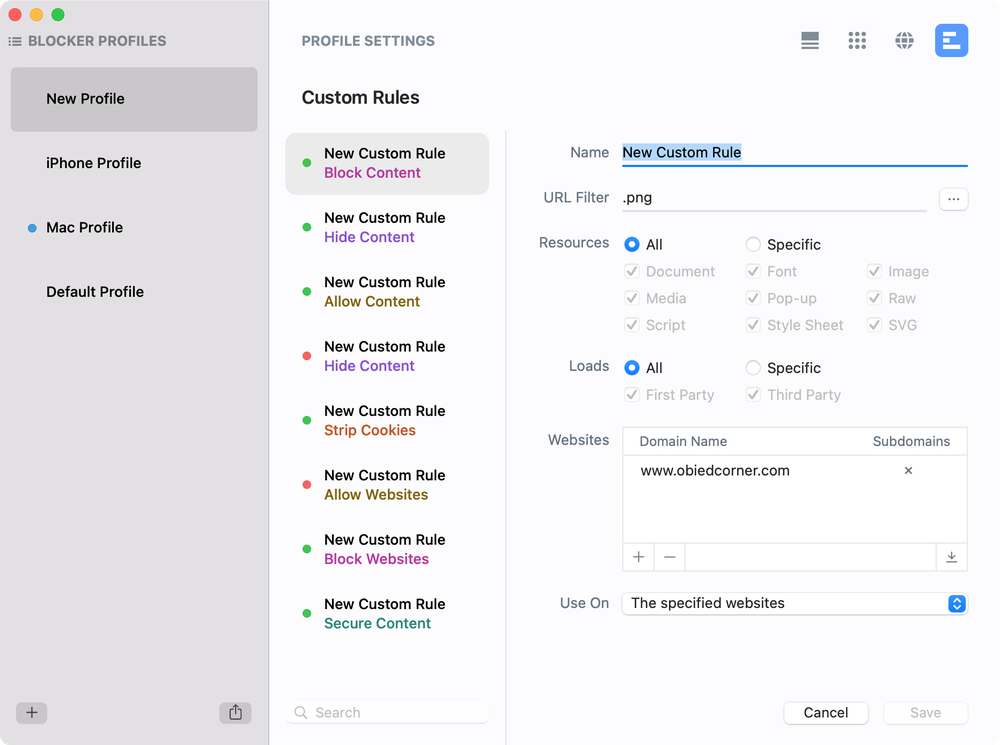1000x745 pixels.
Task: Click the import download icon in Websites table
Action: pyautogui.click(x=951, y=557)
